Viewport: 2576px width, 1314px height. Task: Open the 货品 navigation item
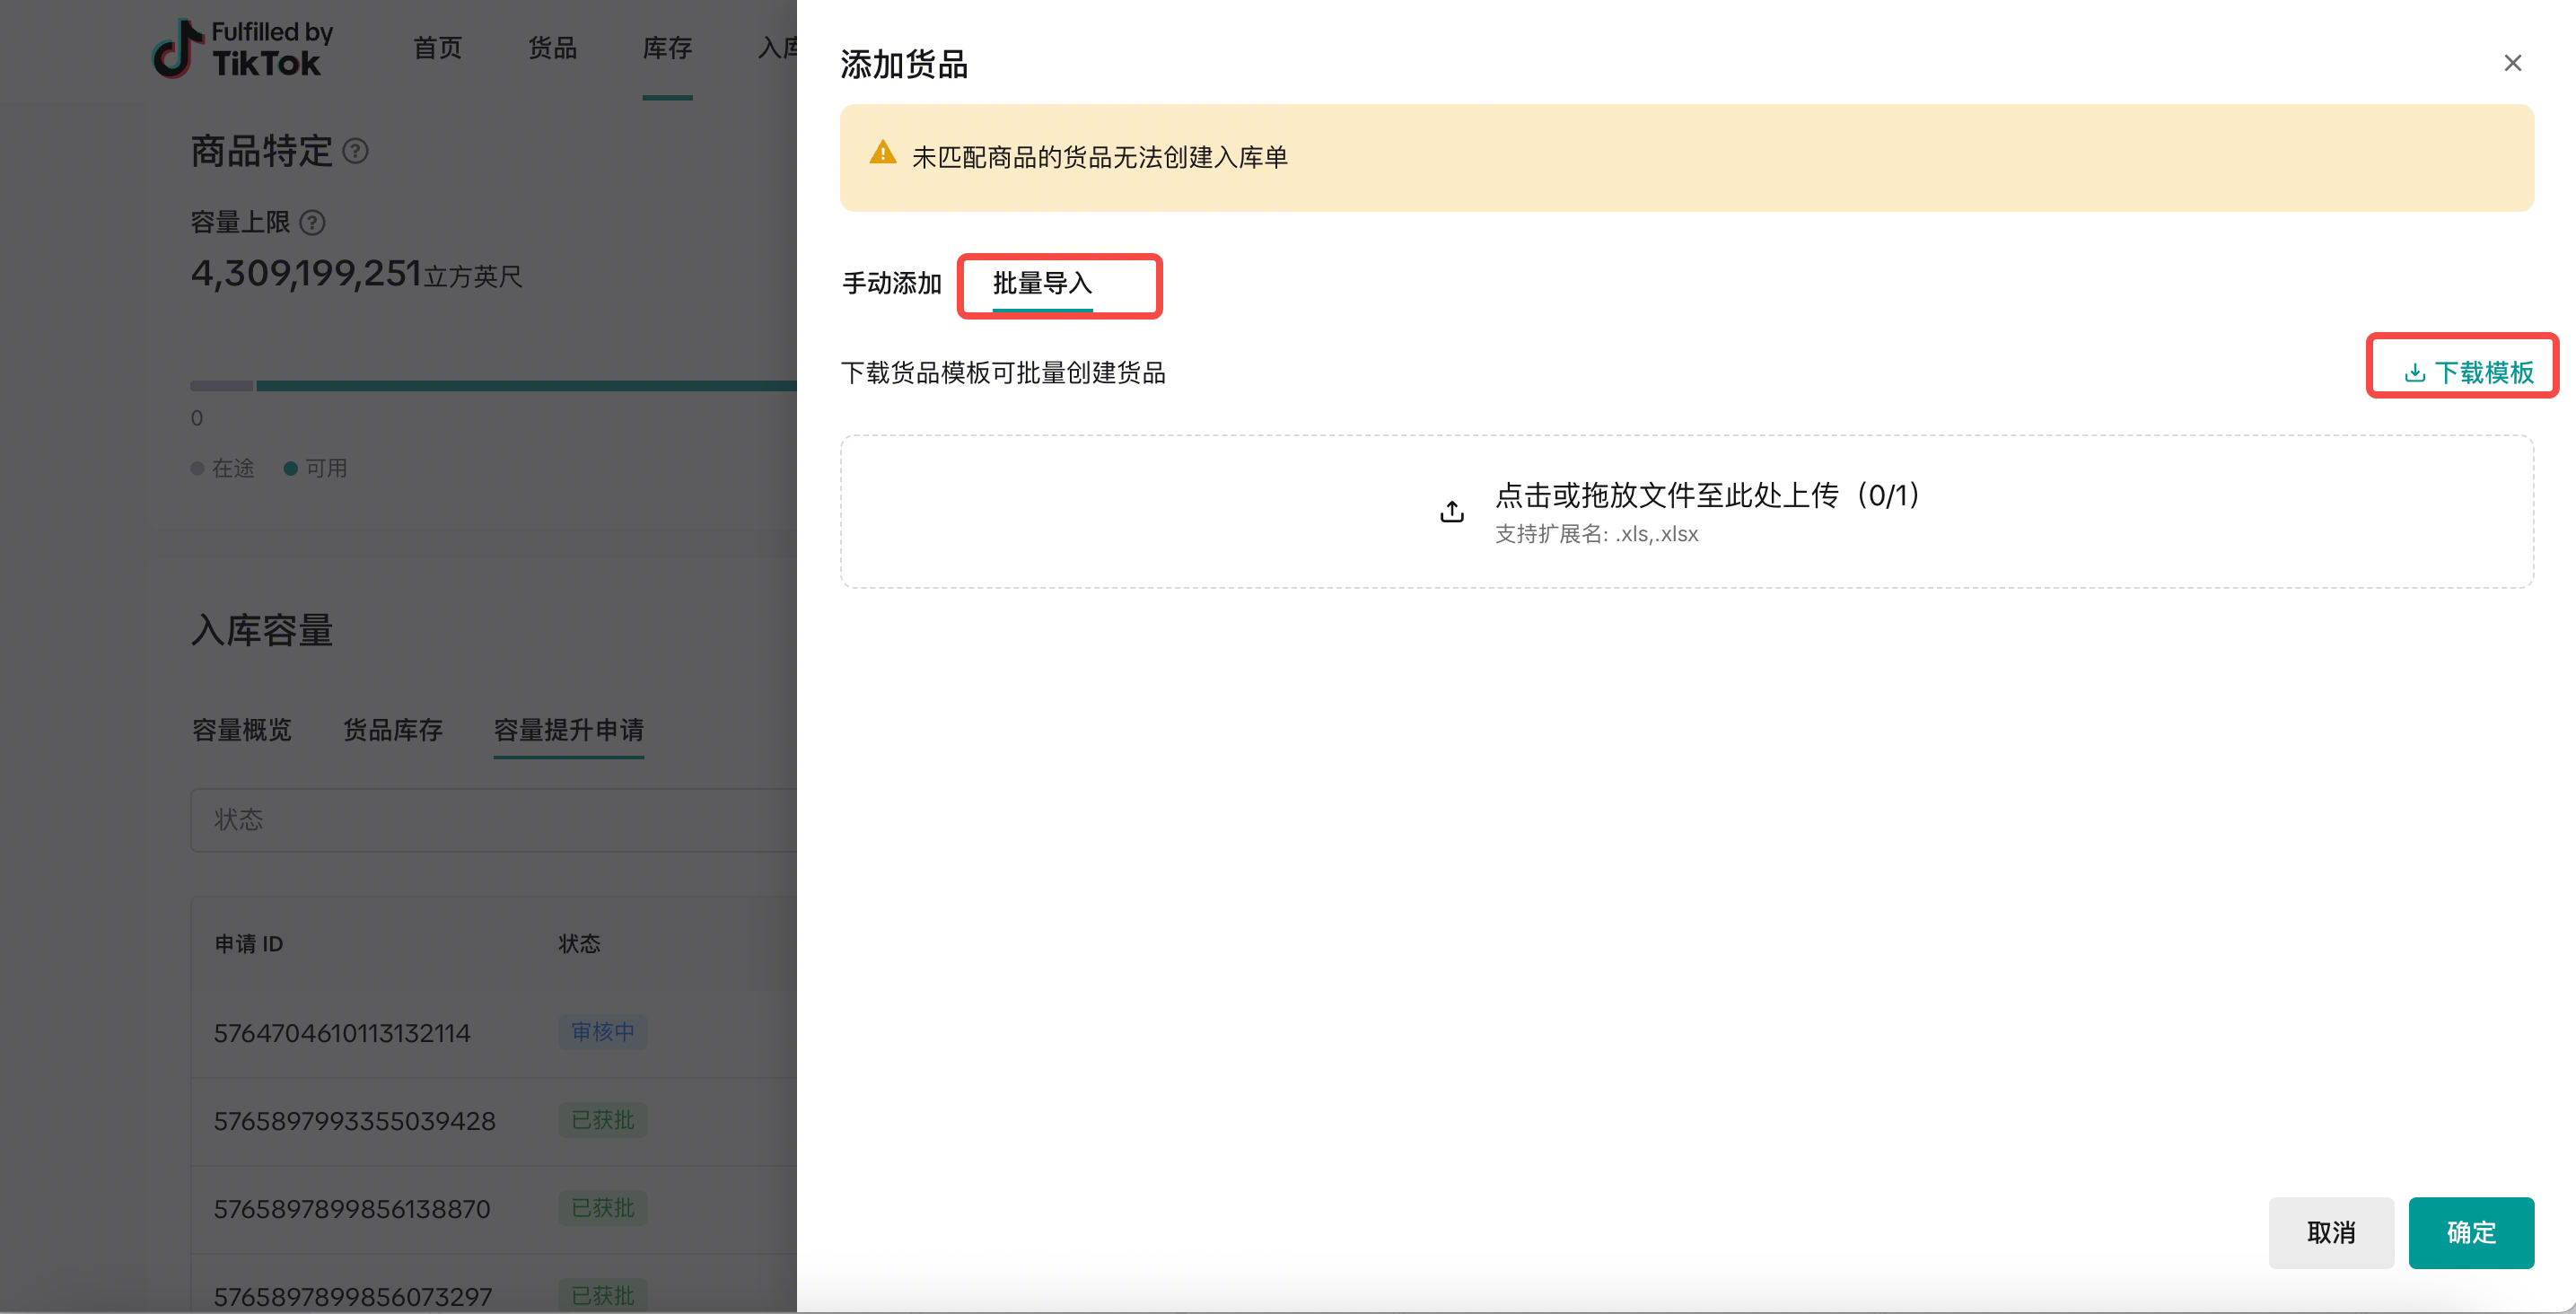[x=552, y=48]
